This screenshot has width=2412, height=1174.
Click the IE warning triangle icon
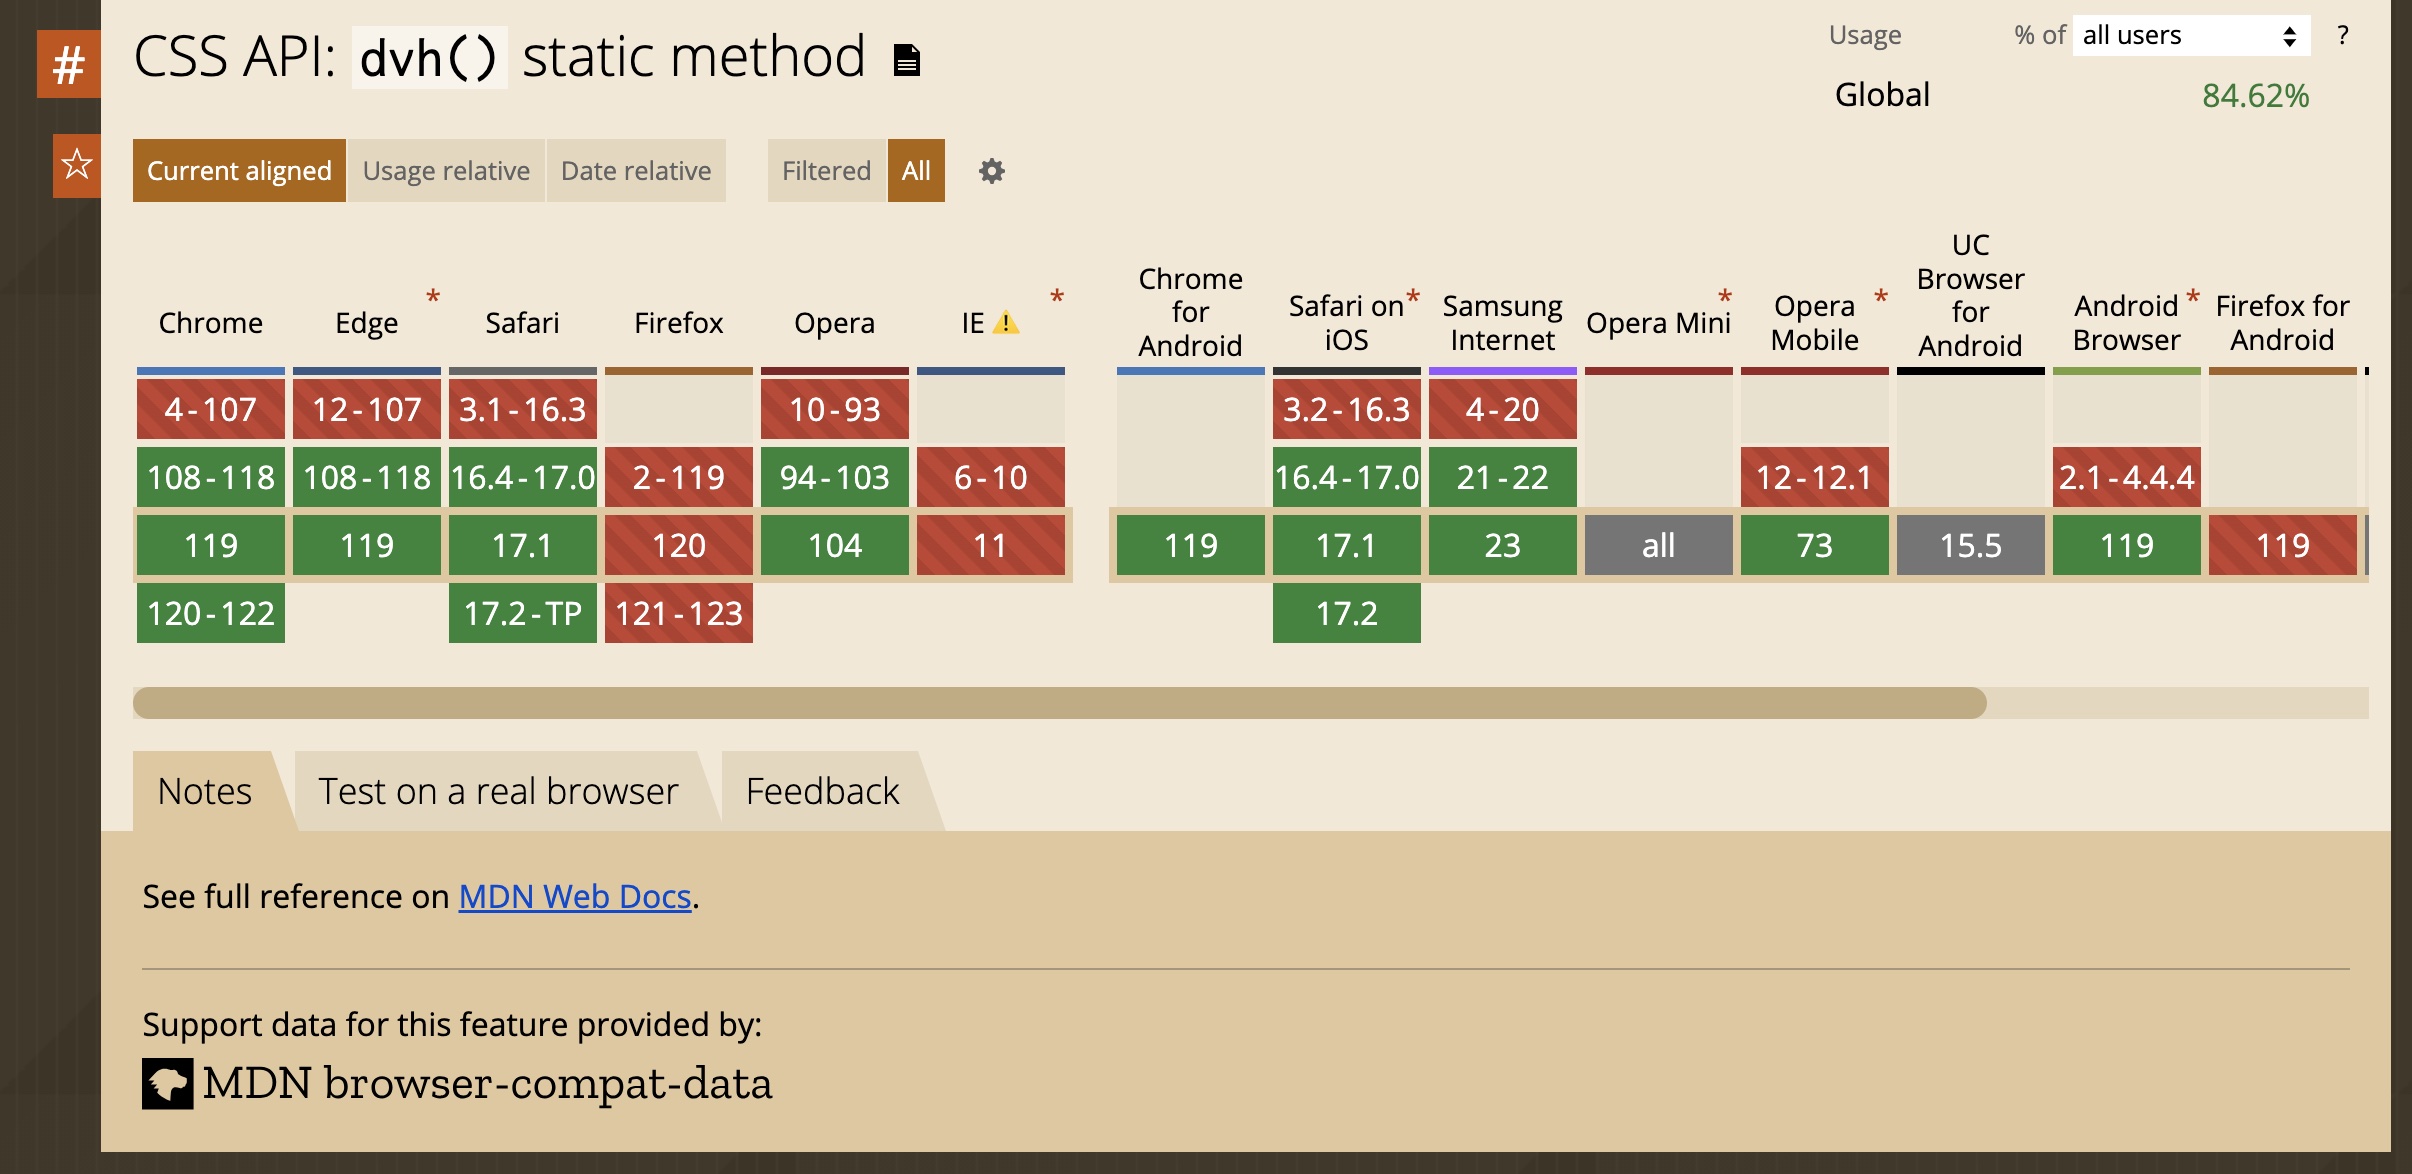click(1006, 323)
